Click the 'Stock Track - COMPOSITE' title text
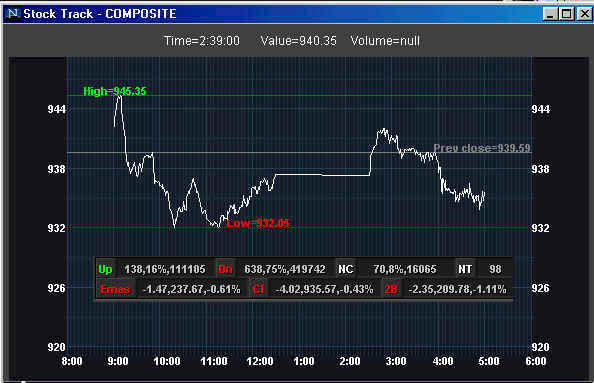Screen dimensions: 594x383 (x=100, y=14)
